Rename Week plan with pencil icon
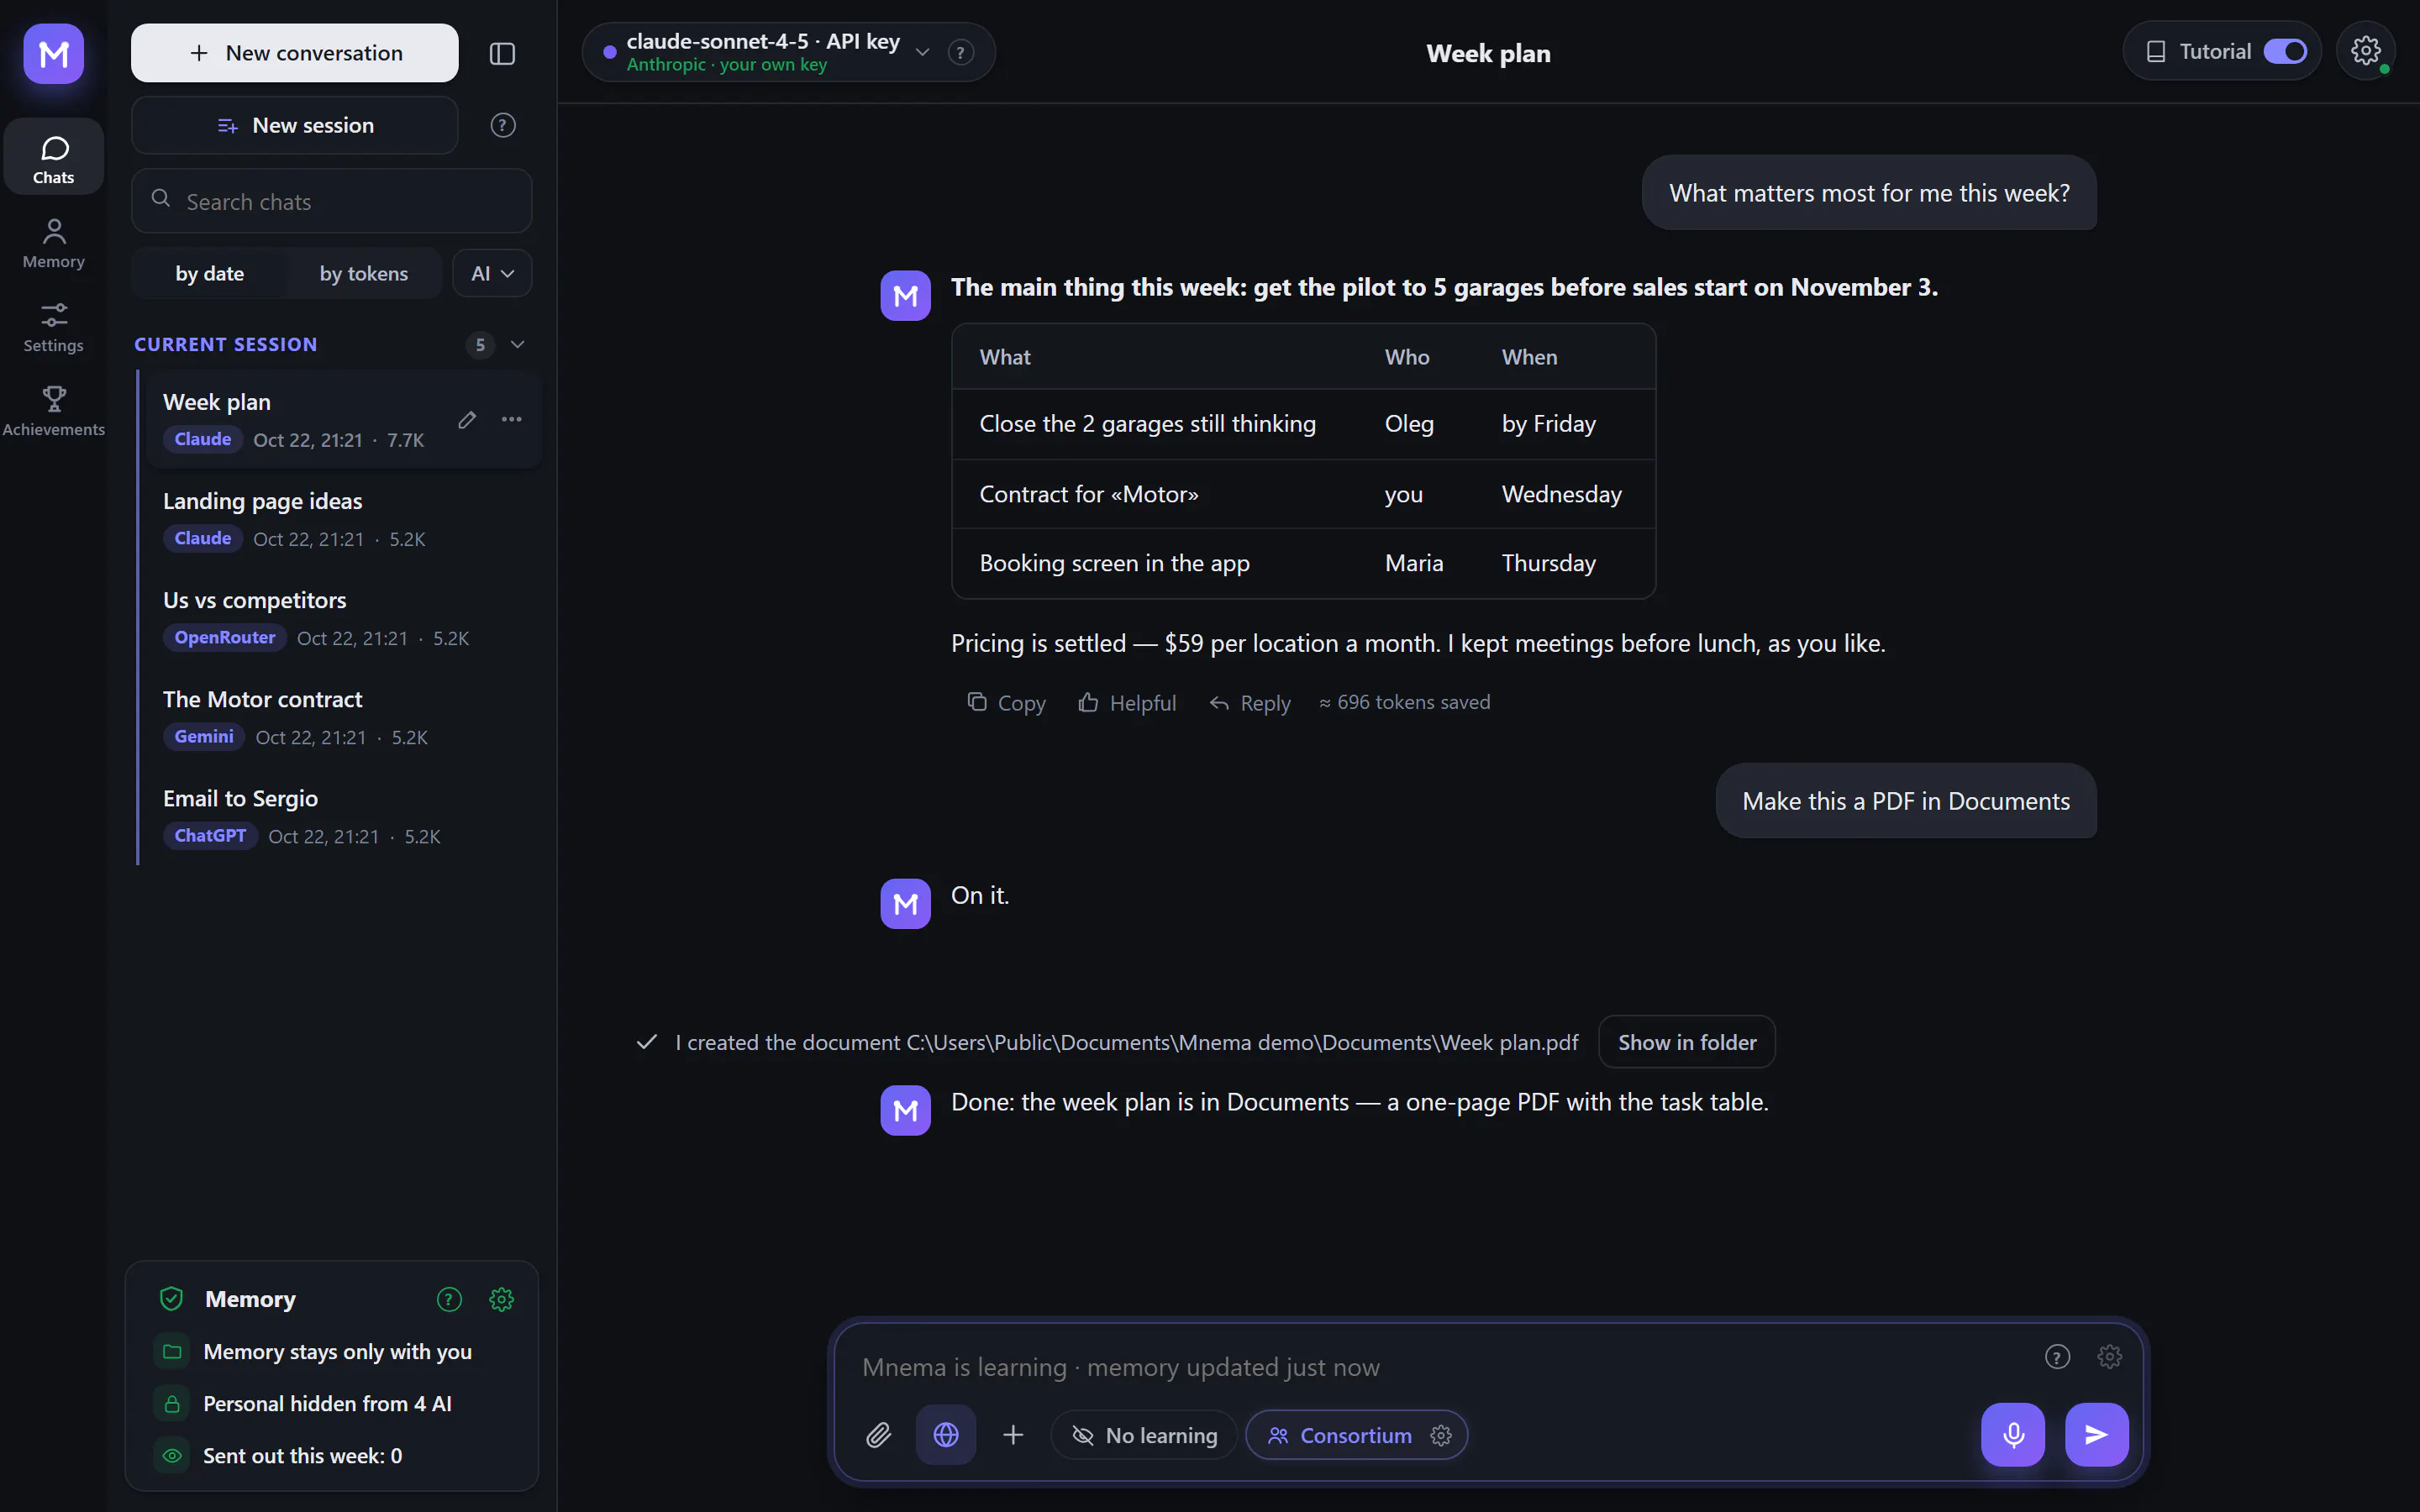Viewport: 2420px width, 1512px height. coord(467,419)
